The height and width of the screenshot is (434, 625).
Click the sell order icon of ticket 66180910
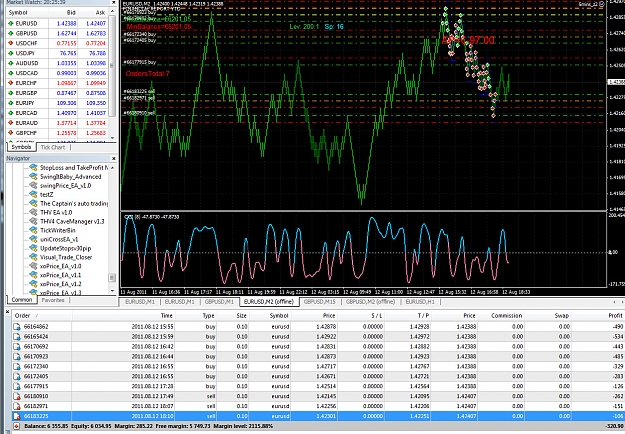[x=17, y=396]
